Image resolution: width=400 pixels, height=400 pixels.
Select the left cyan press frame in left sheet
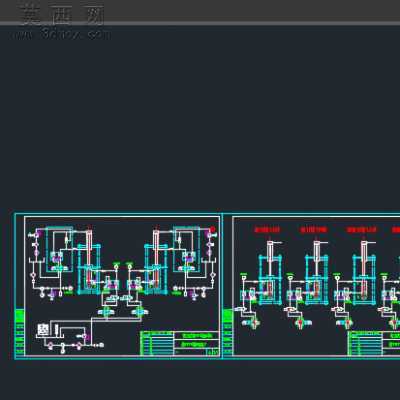click(x=89, y=269)
